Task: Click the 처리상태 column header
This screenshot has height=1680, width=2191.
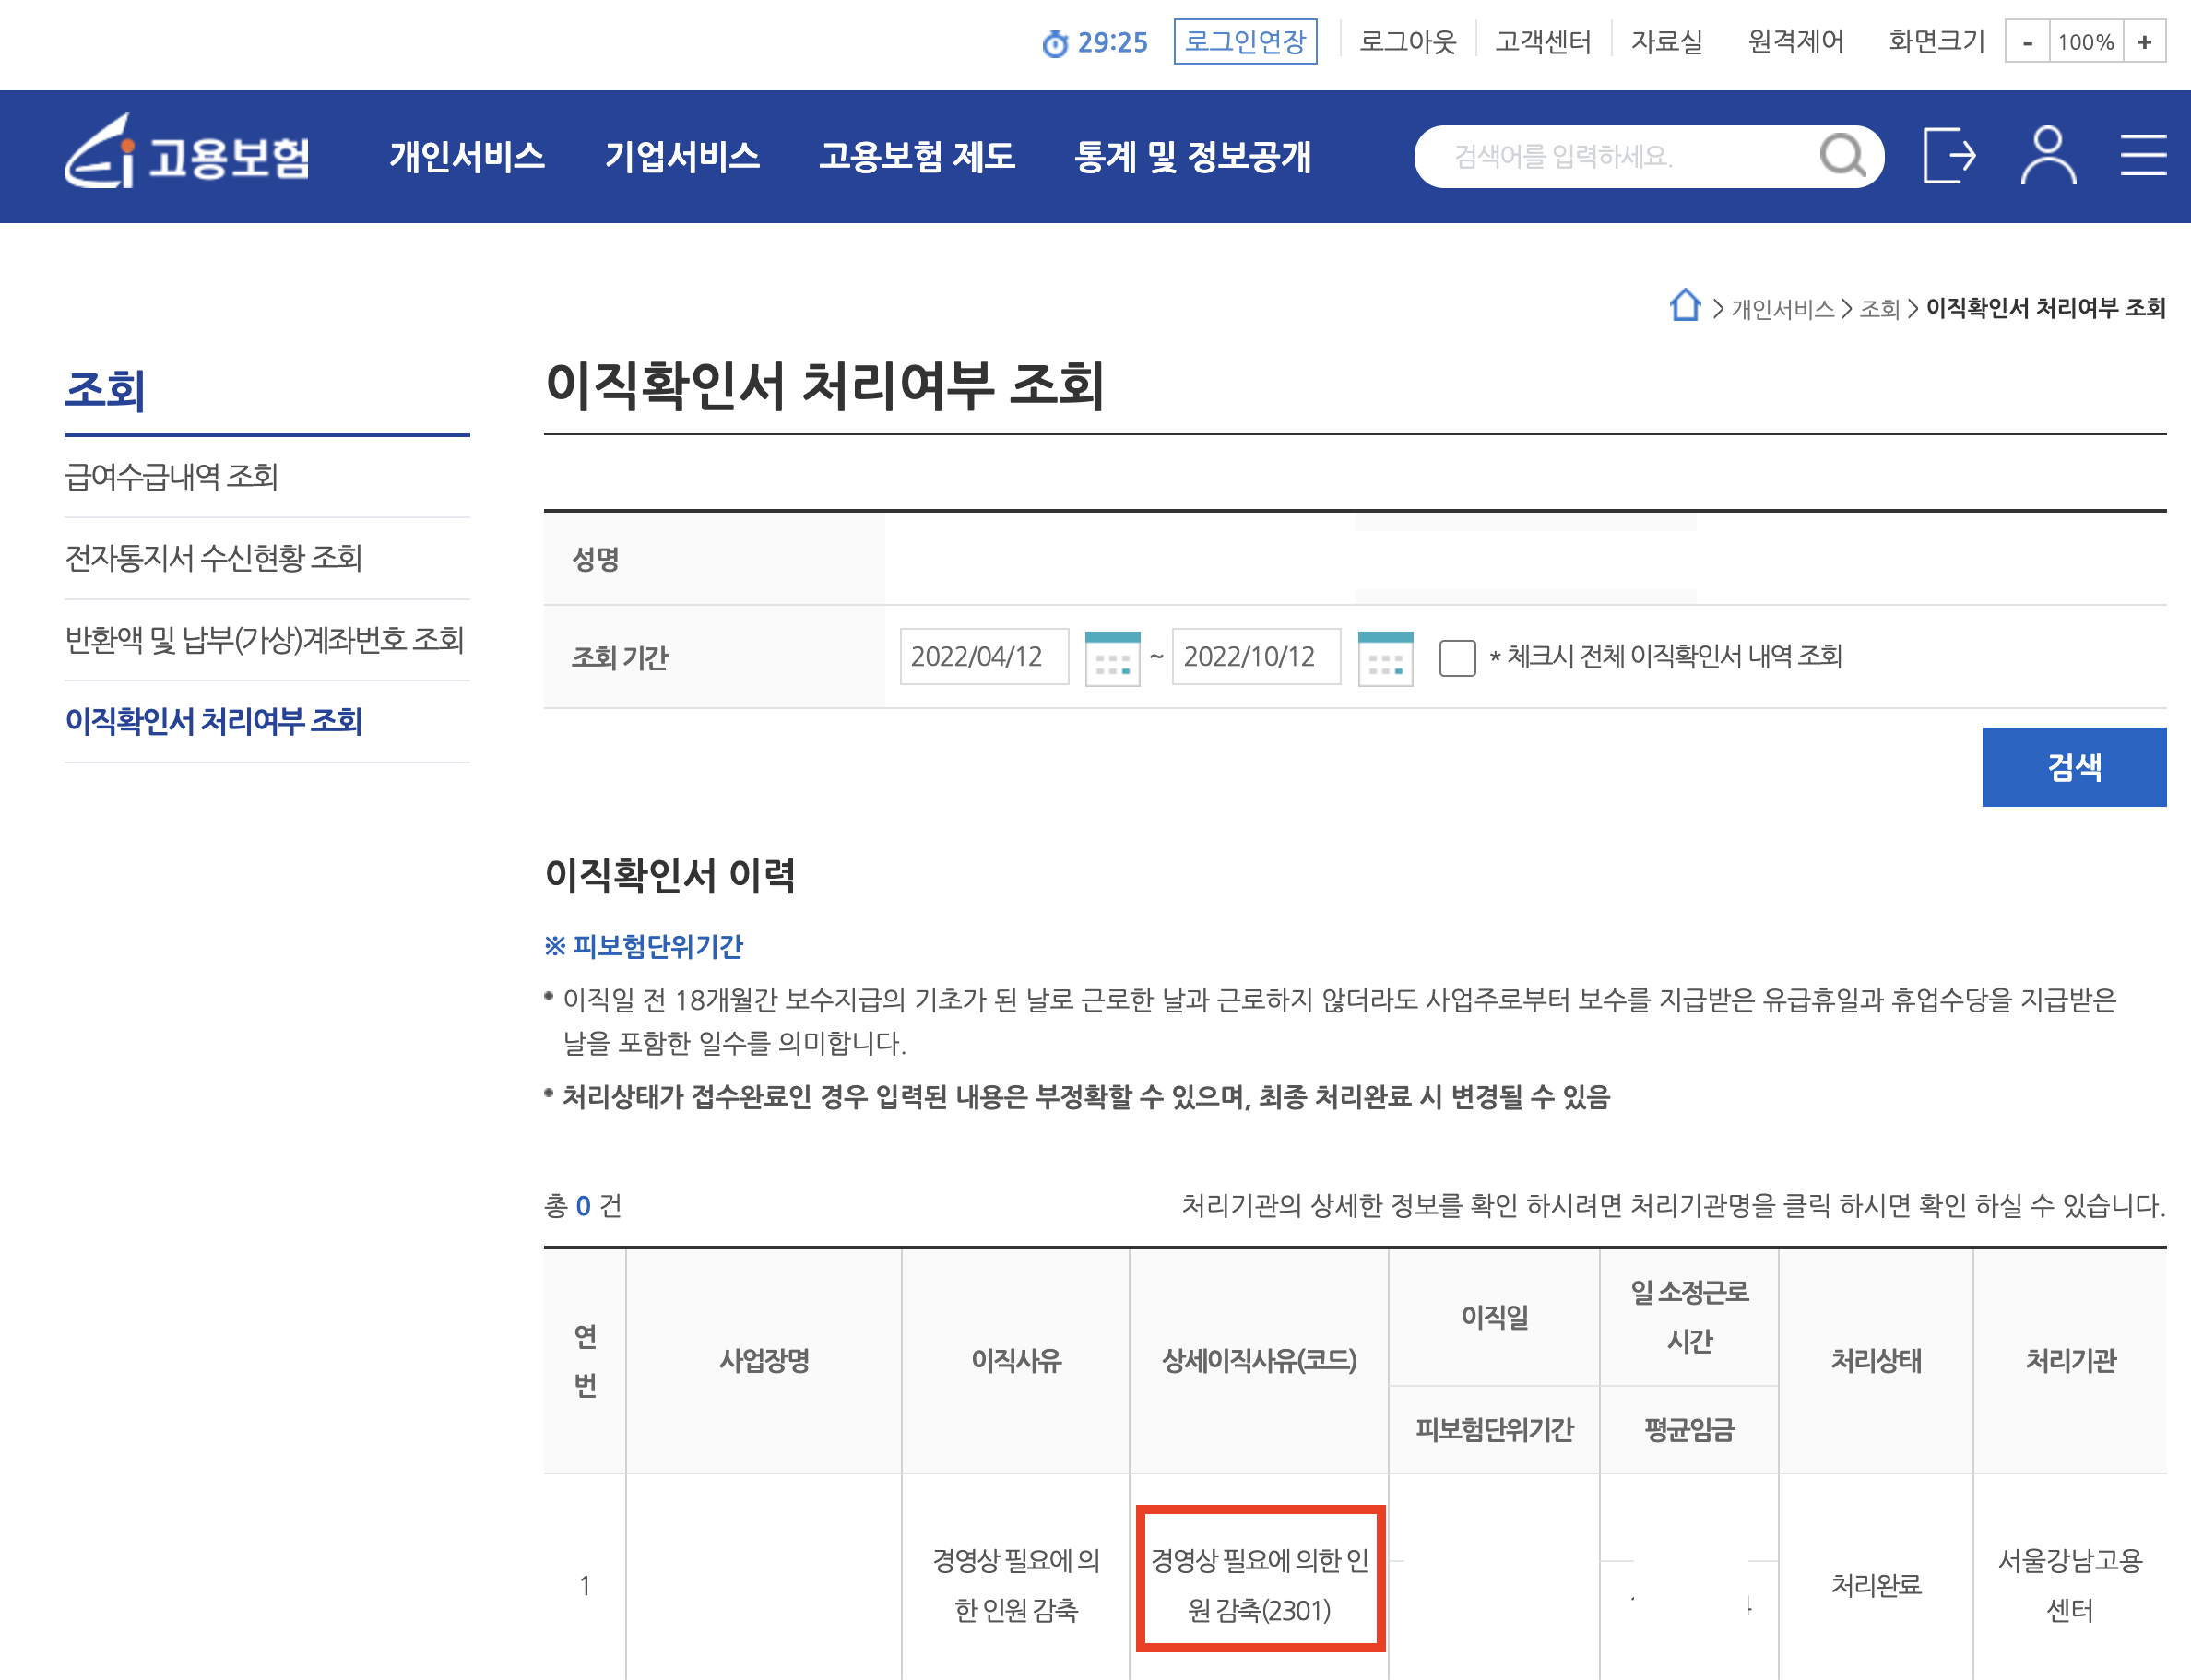Action: pos(1876,1360)
